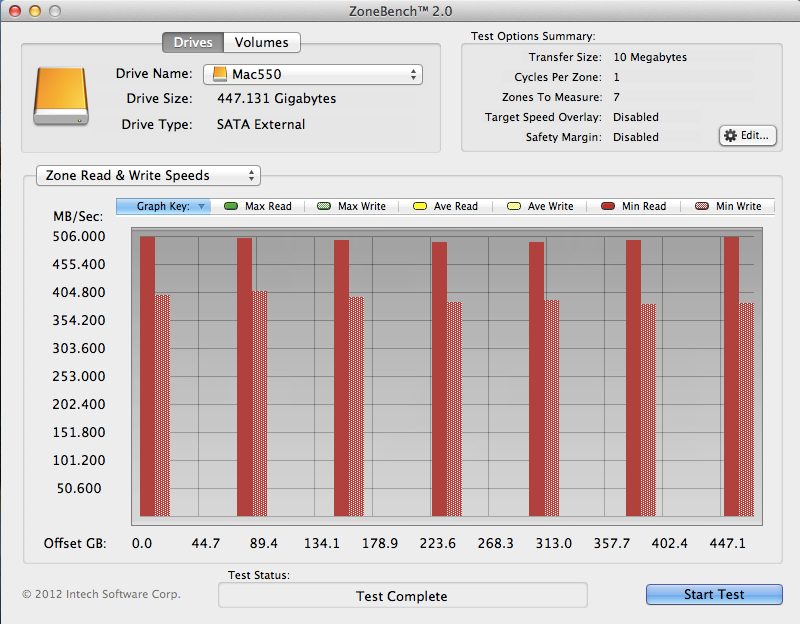Expand Zone Read & Write Speeds menu

148,176
